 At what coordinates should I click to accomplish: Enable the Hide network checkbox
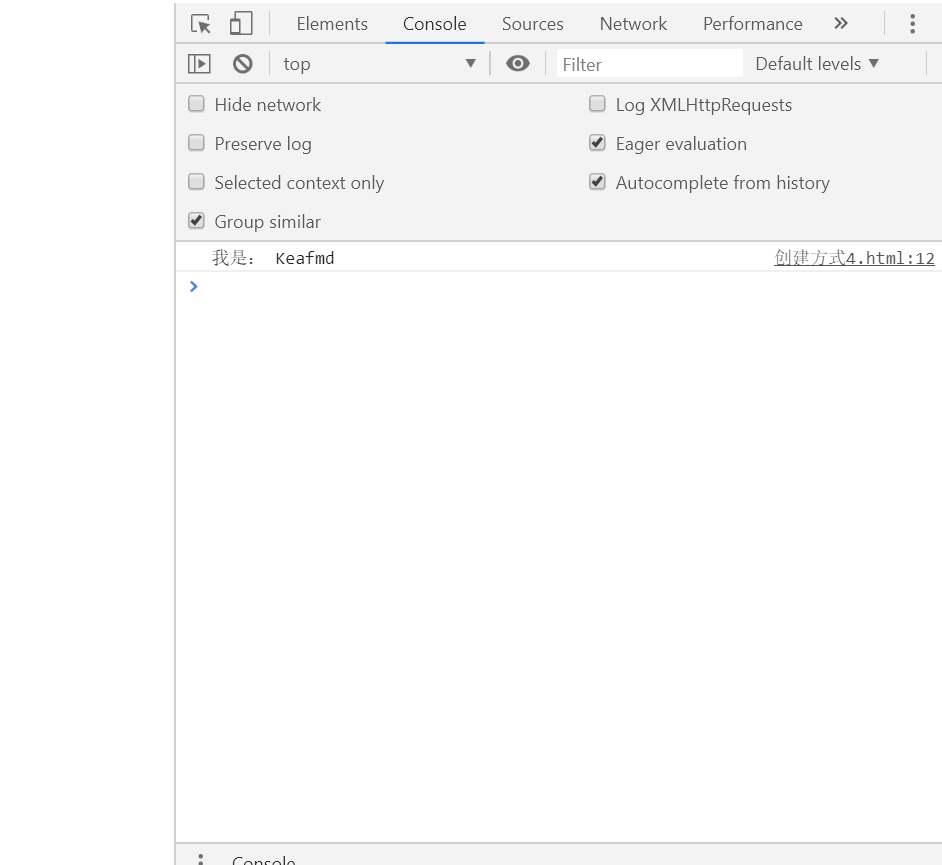196,104
